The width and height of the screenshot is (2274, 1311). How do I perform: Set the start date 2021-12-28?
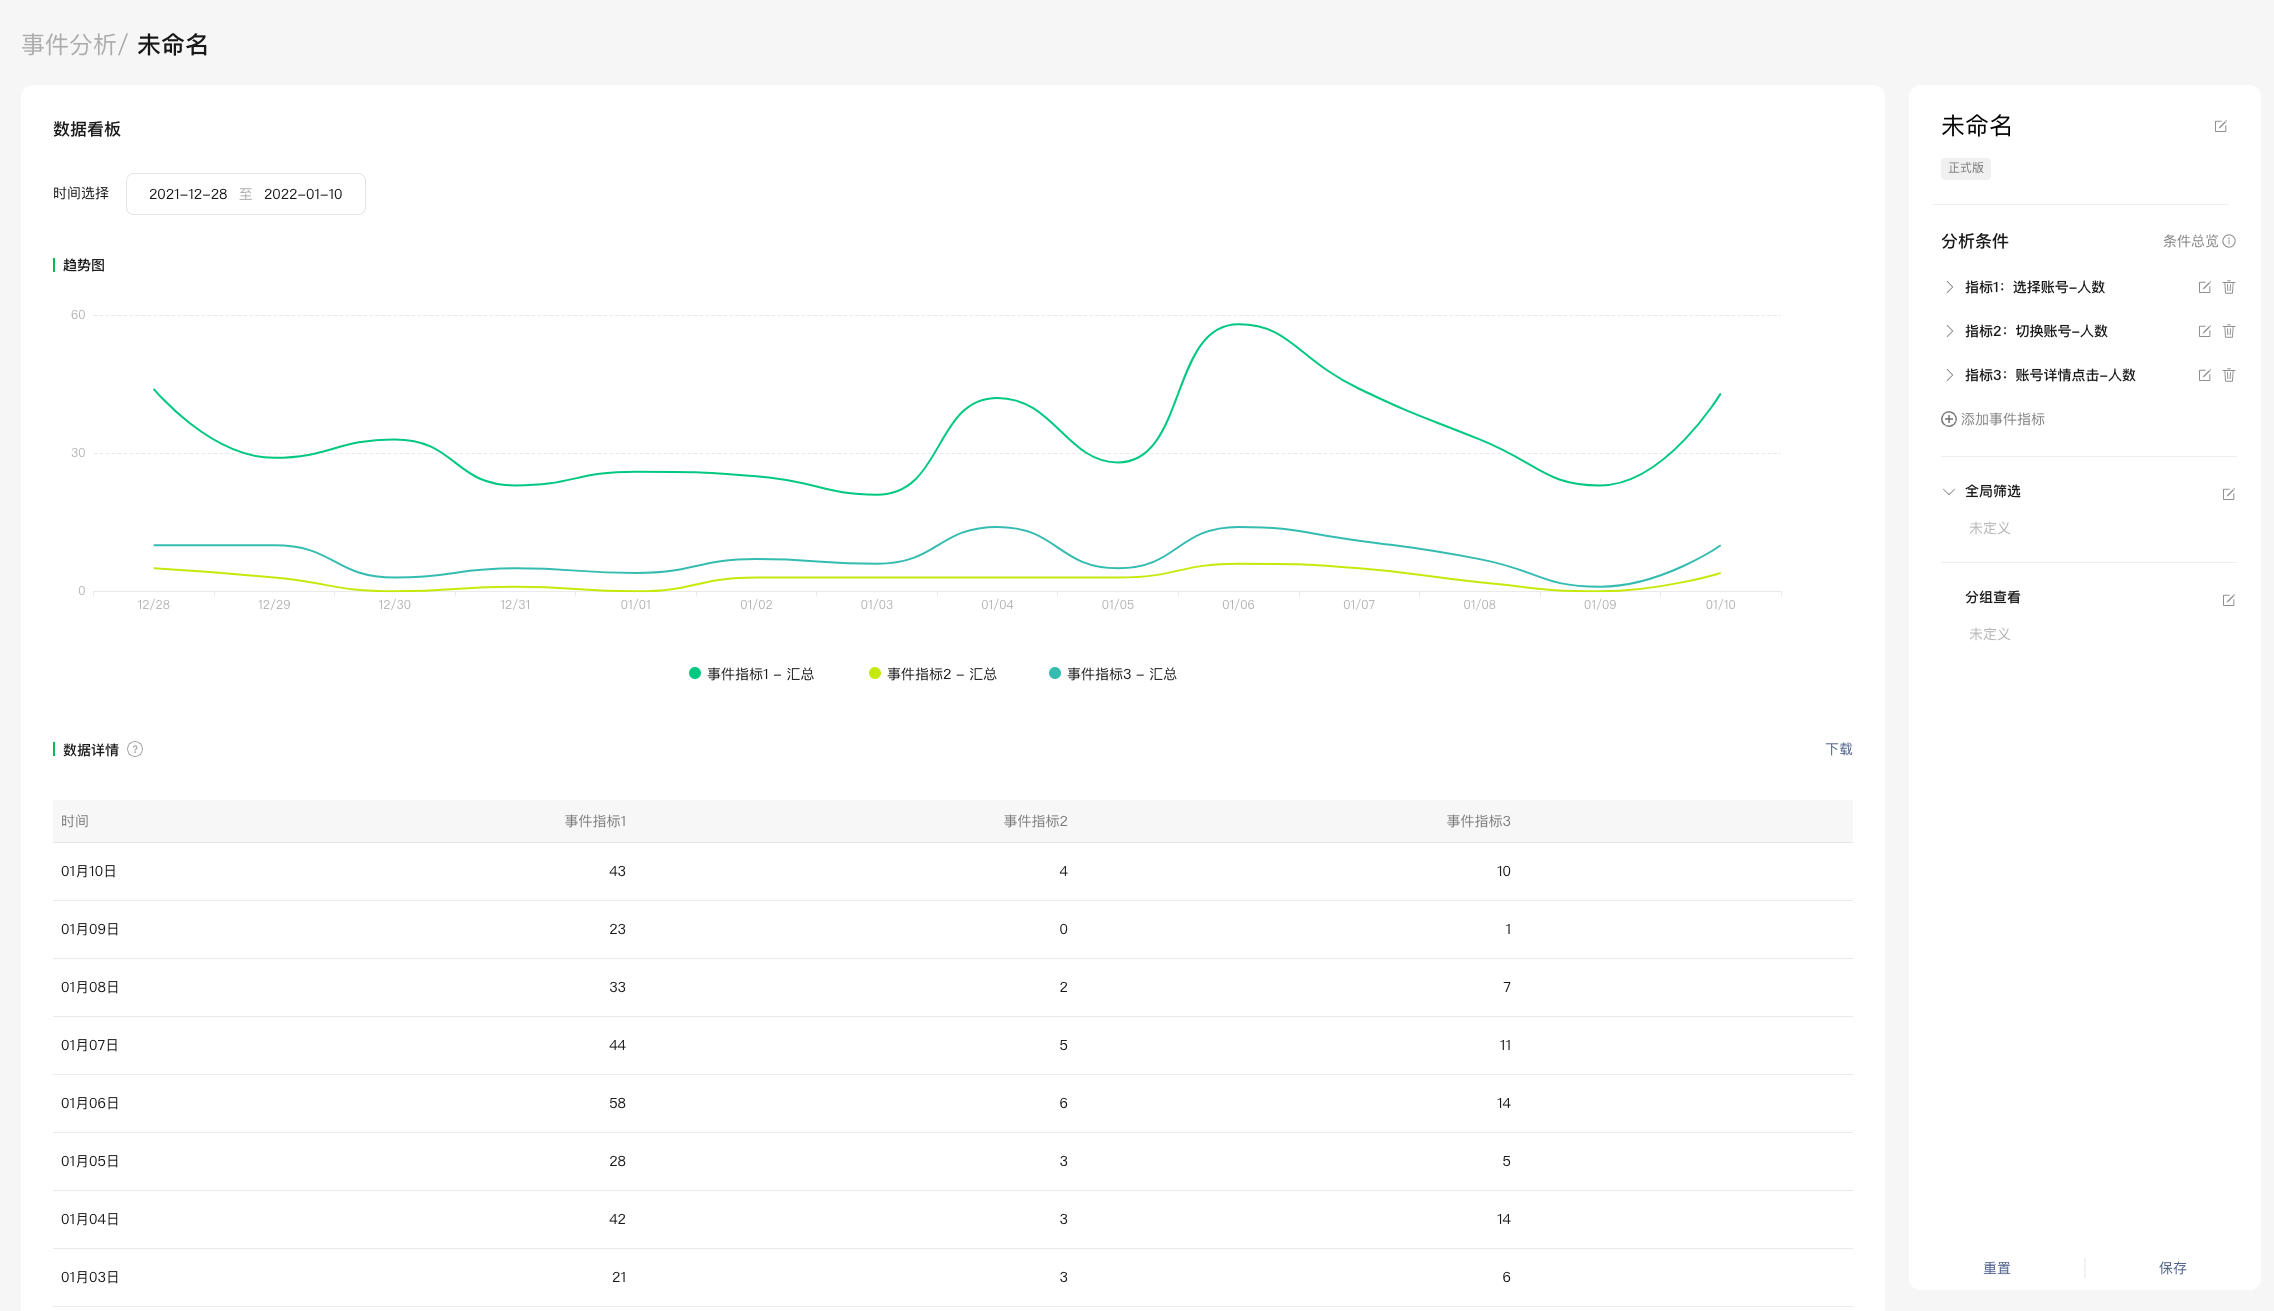click(188, 194)
